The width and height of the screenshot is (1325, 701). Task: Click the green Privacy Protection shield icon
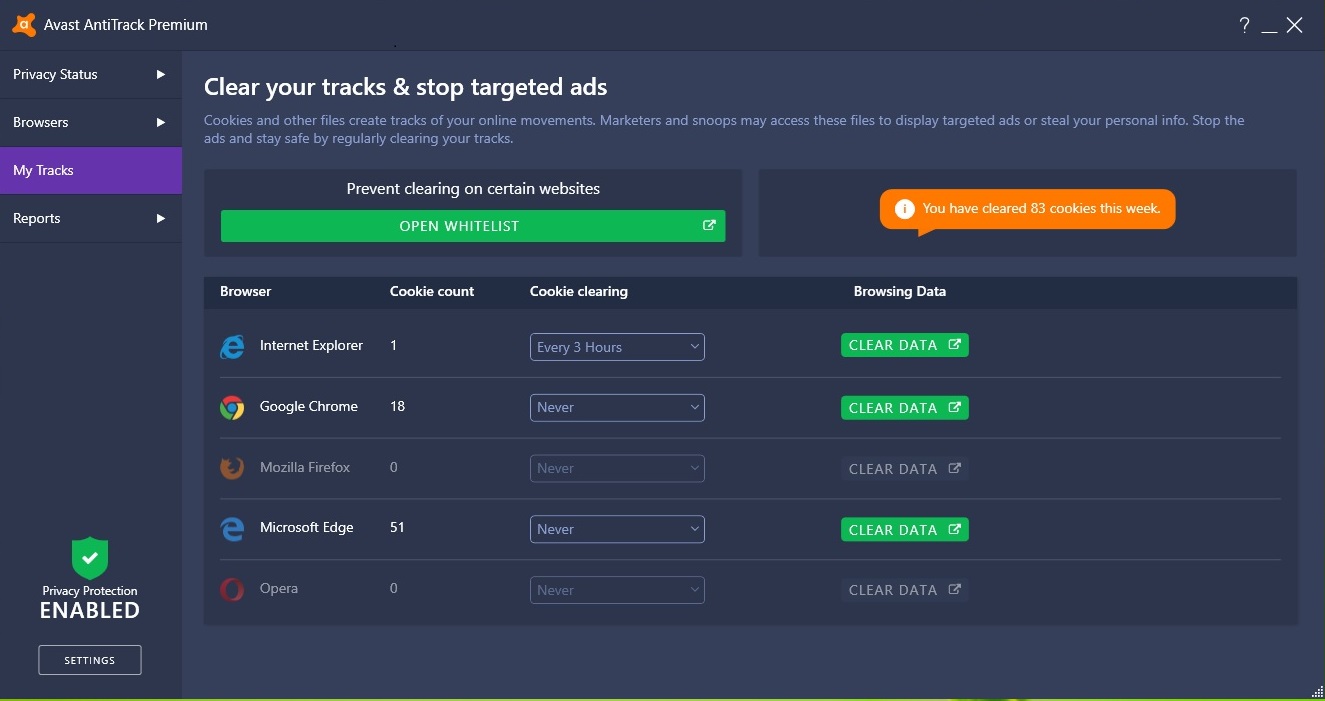click(x=90, y=558)
